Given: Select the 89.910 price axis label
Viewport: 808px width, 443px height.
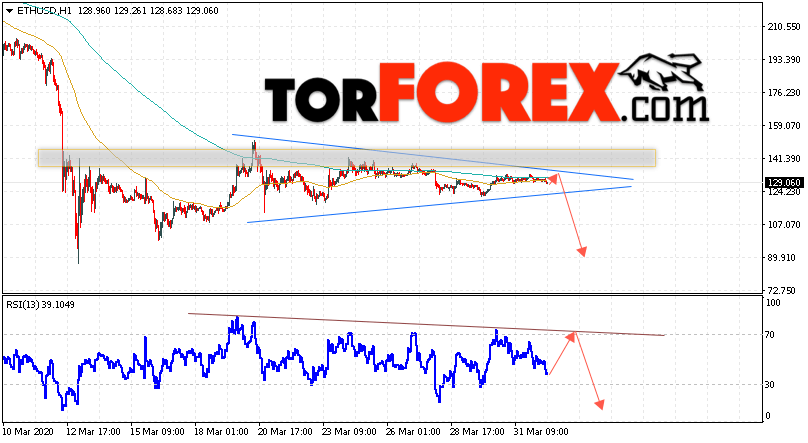Looking at the screenshot, I should 784,258.
